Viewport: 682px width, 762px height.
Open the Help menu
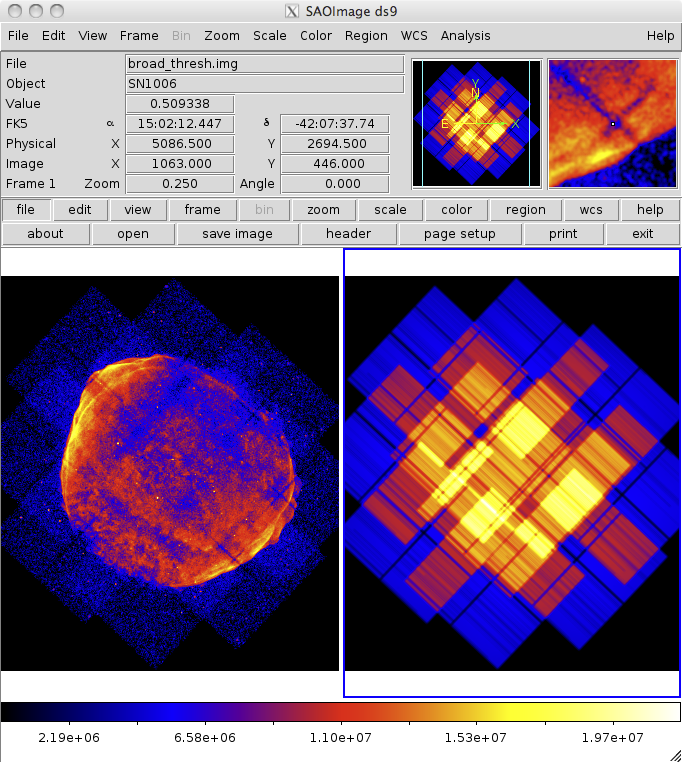tap(660, 35)
